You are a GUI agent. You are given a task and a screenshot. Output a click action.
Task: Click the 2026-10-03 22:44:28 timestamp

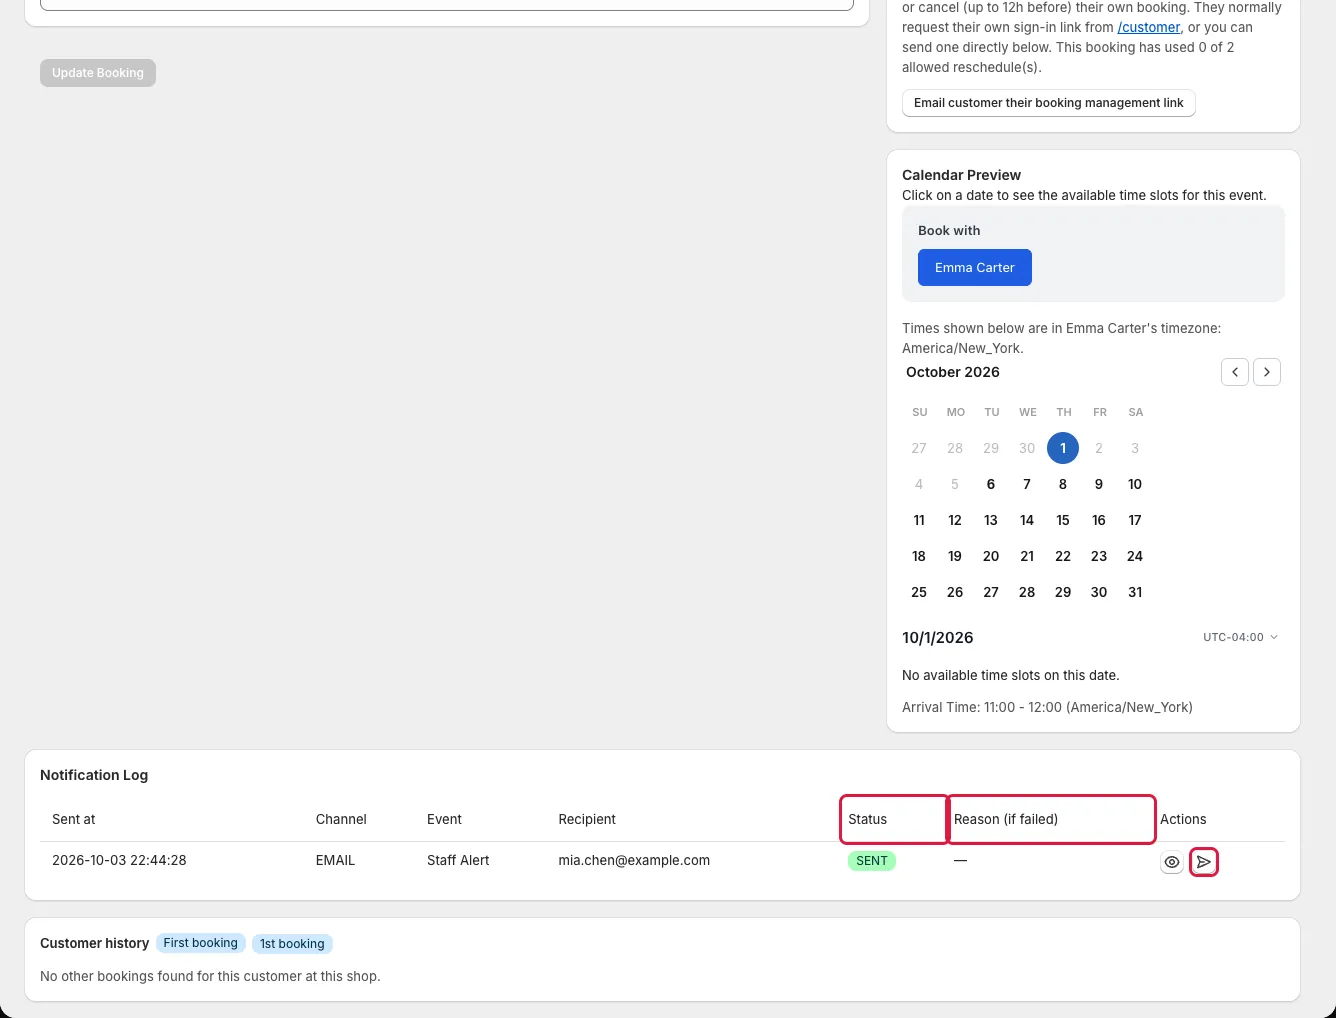tap(119, 860)
